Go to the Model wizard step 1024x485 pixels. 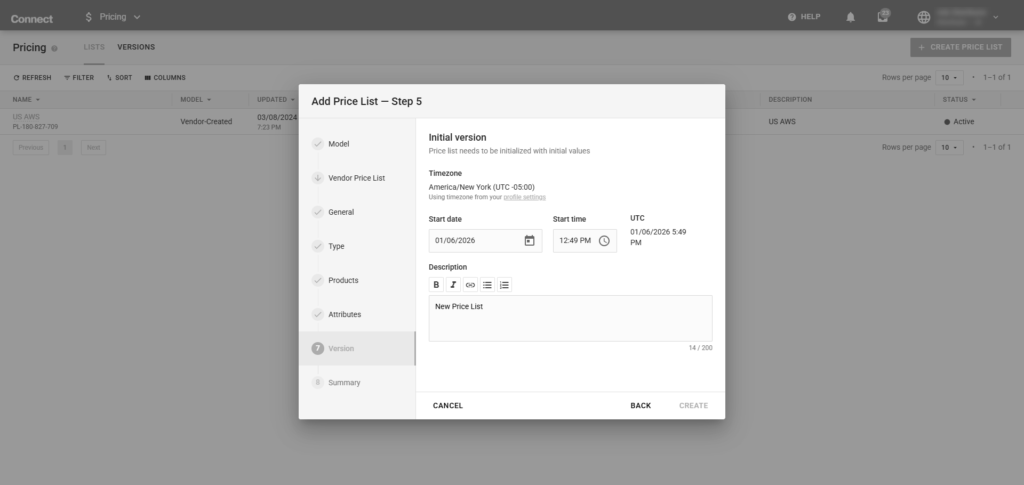tap(339, 144)
